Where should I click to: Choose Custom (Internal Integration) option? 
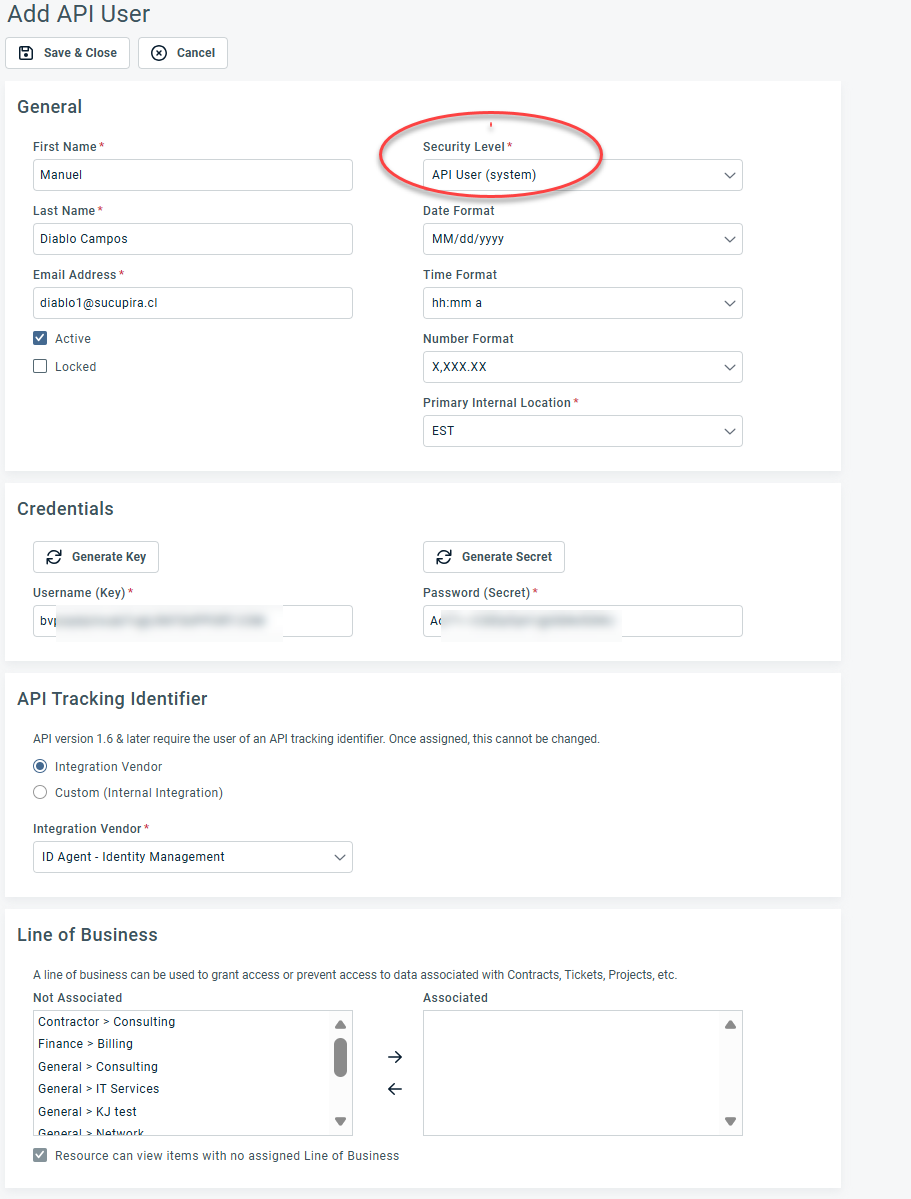point(38,790)
